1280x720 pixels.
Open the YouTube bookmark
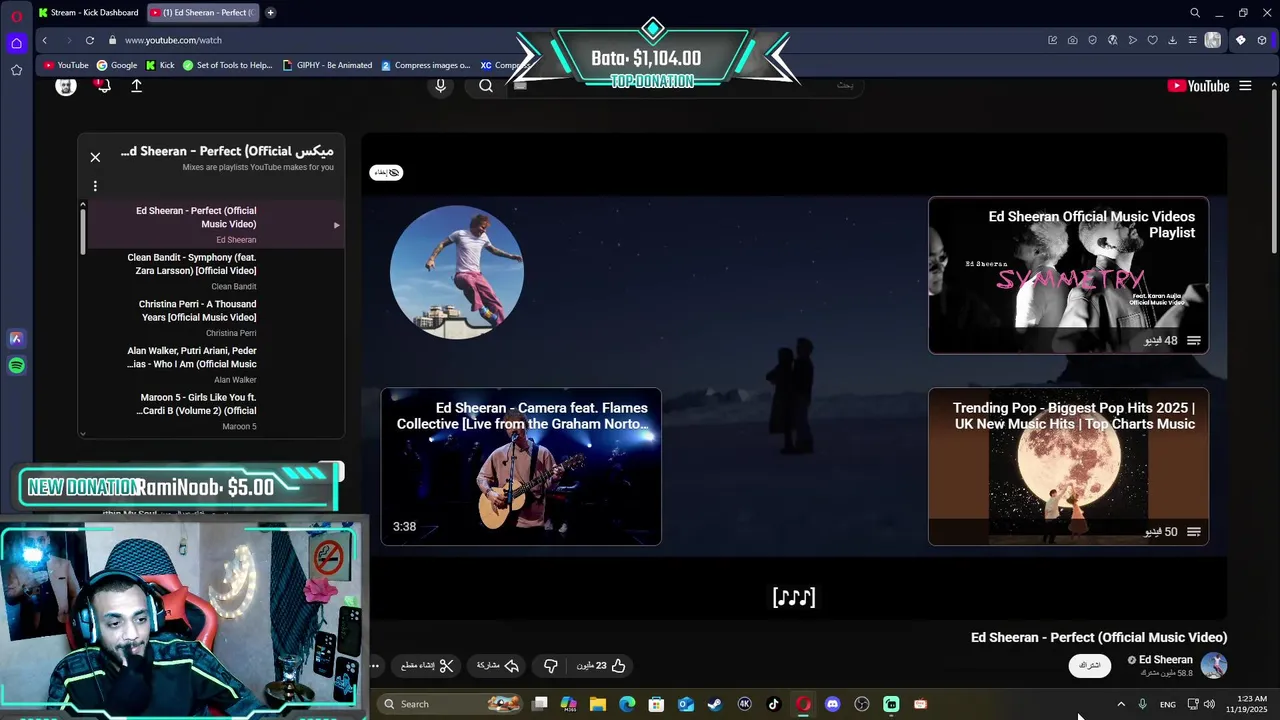[66, 65]
